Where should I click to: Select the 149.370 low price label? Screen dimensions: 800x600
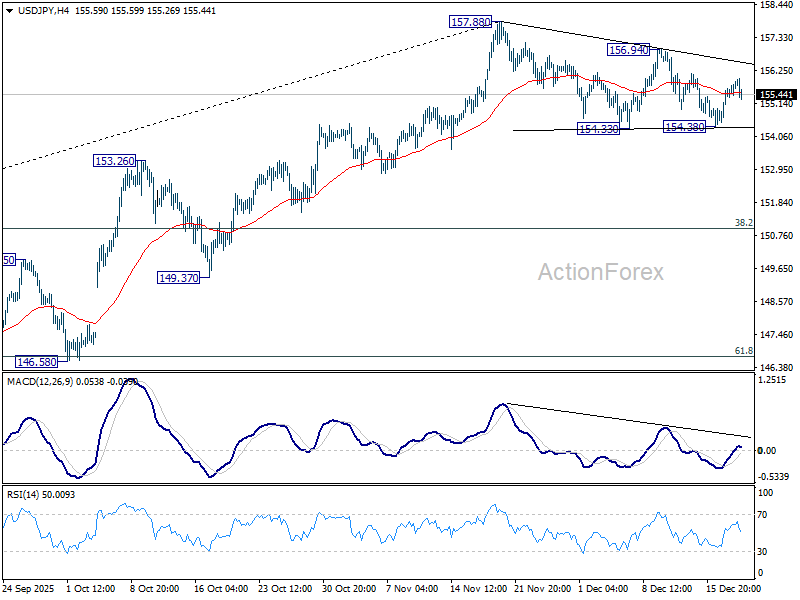179,278
